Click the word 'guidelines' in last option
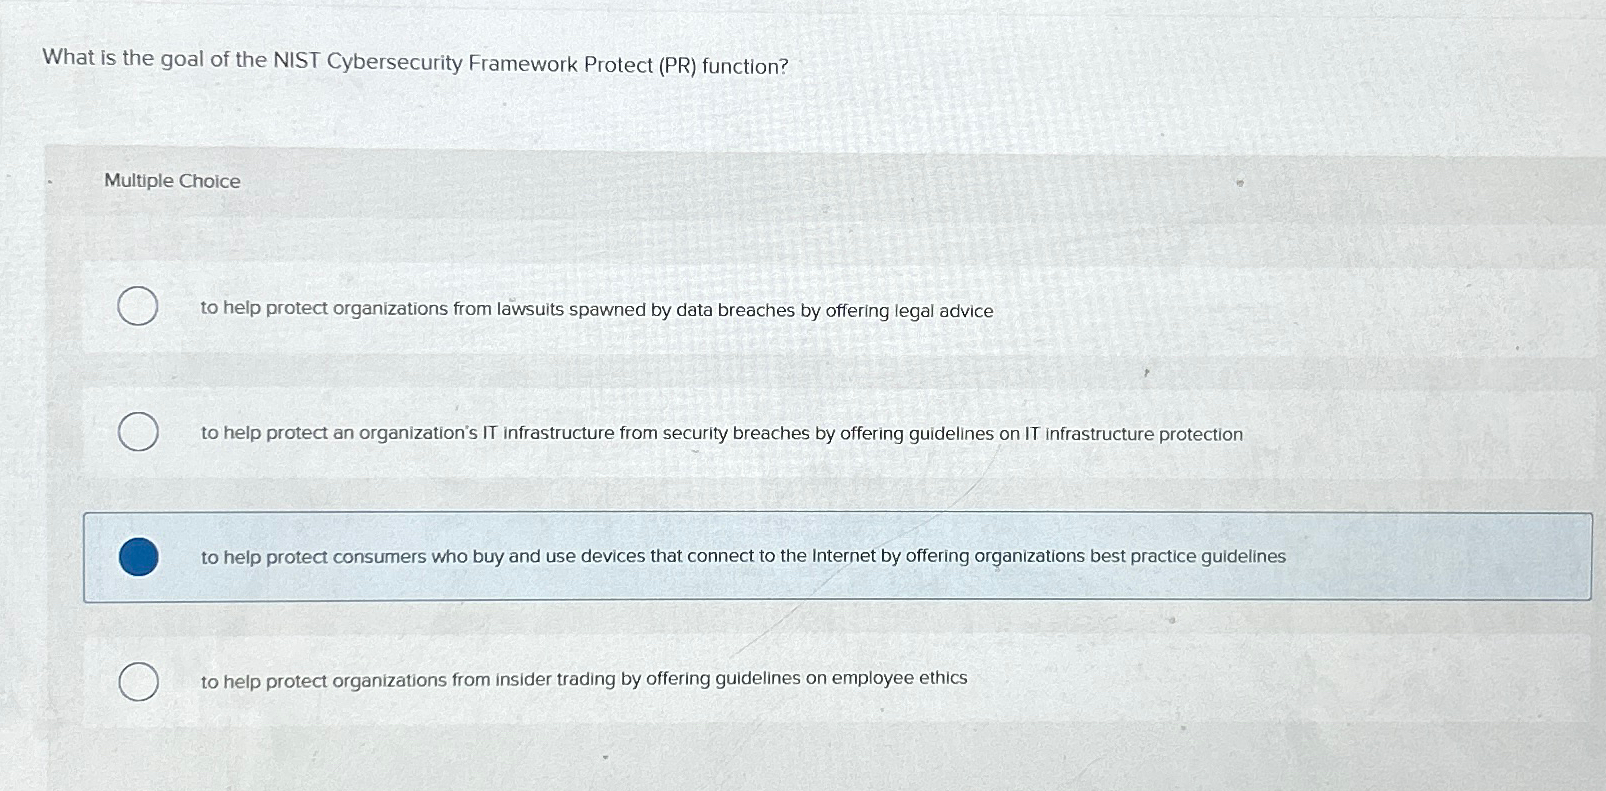 [760, 680]
